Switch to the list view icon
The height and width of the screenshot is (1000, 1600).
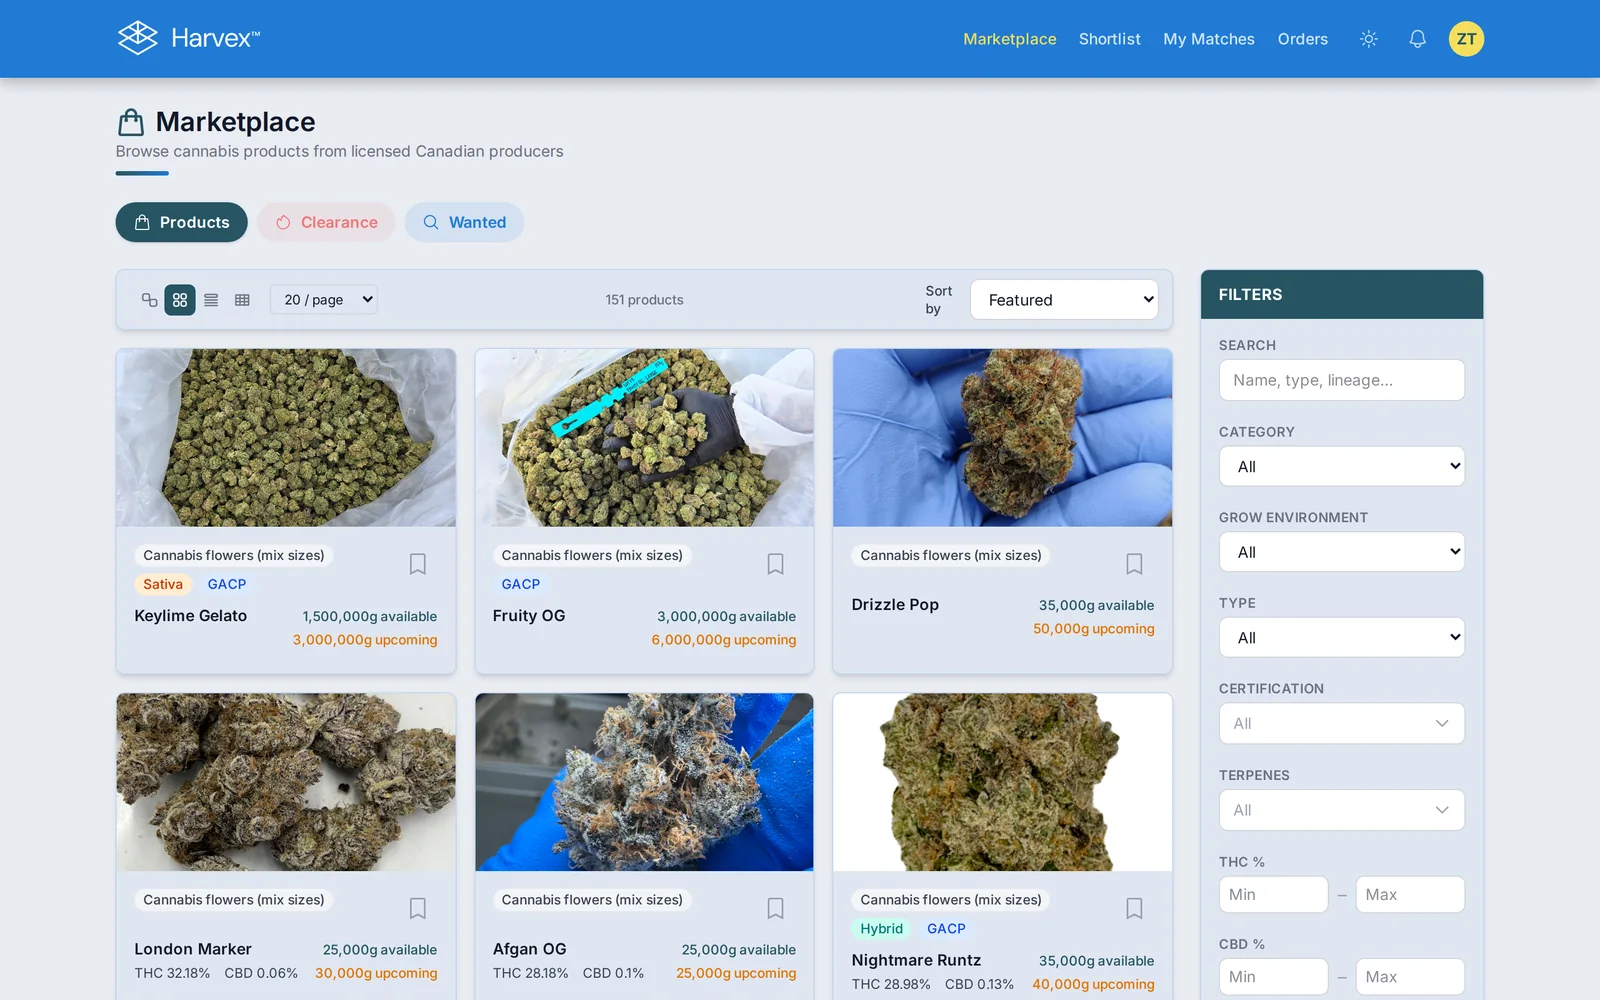click(211, 300)
